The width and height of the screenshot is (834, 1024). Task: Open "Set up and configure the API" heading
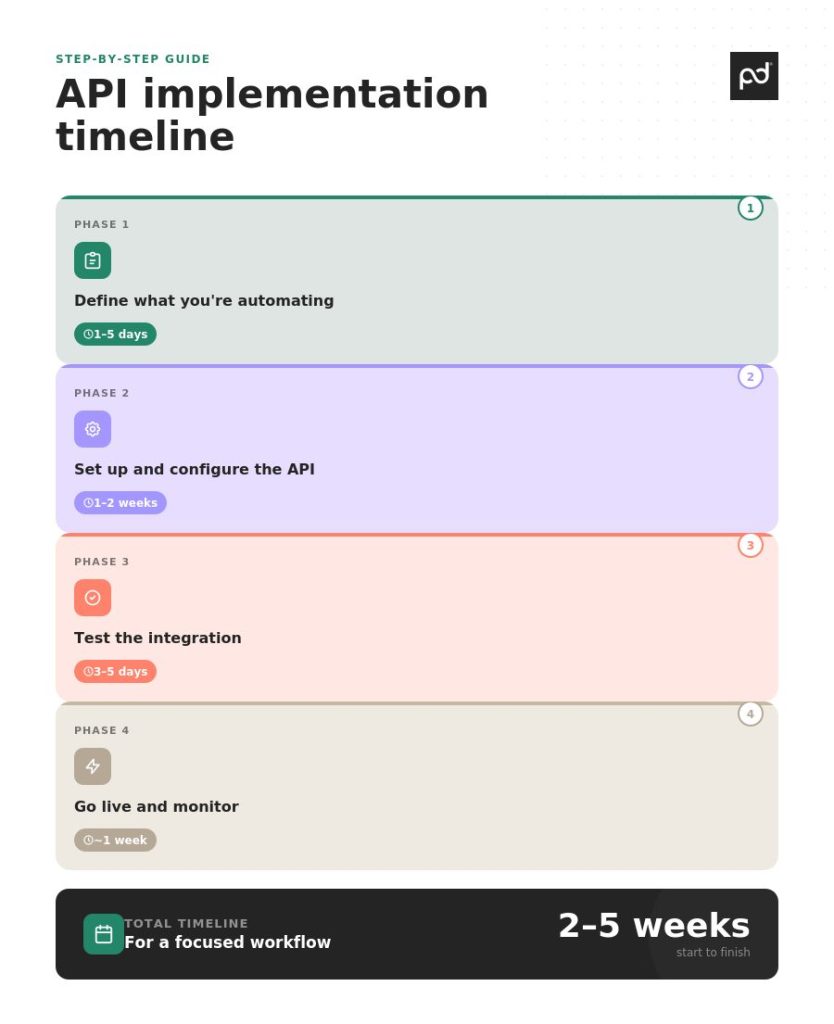pyautogui.click(x=194, y=469)
